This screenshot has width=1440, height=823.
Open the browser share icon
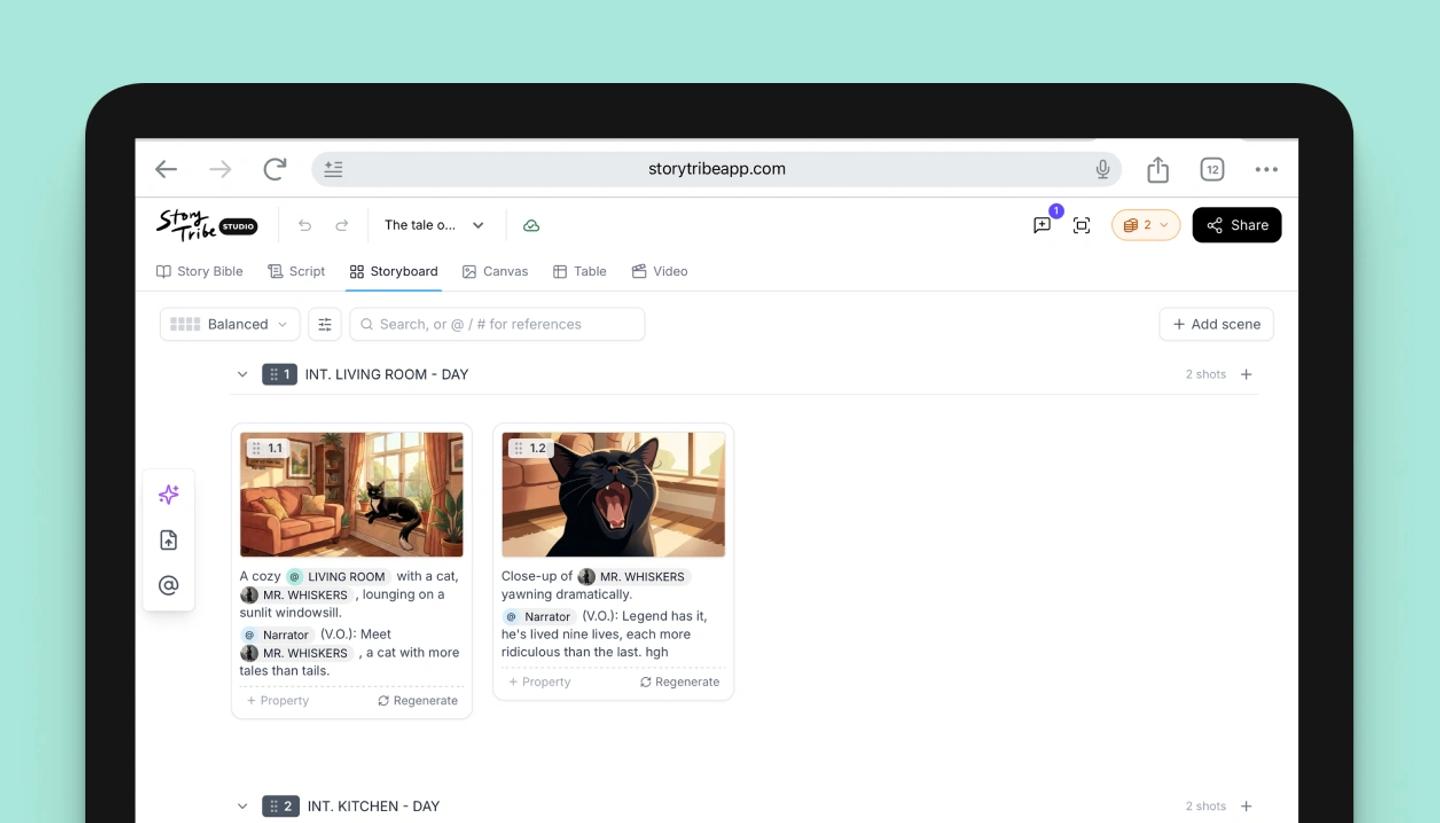coord(1158,169)
